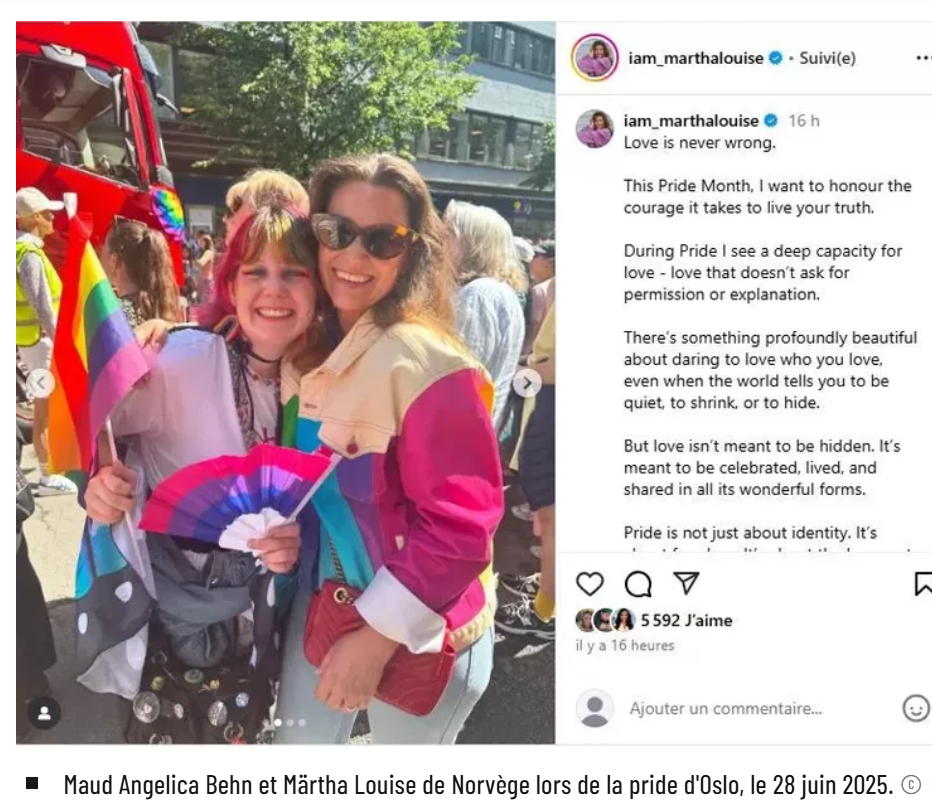View the 5 592 J'aime likes list
This screenshot has height=807, width=932.
click(687, 620)
